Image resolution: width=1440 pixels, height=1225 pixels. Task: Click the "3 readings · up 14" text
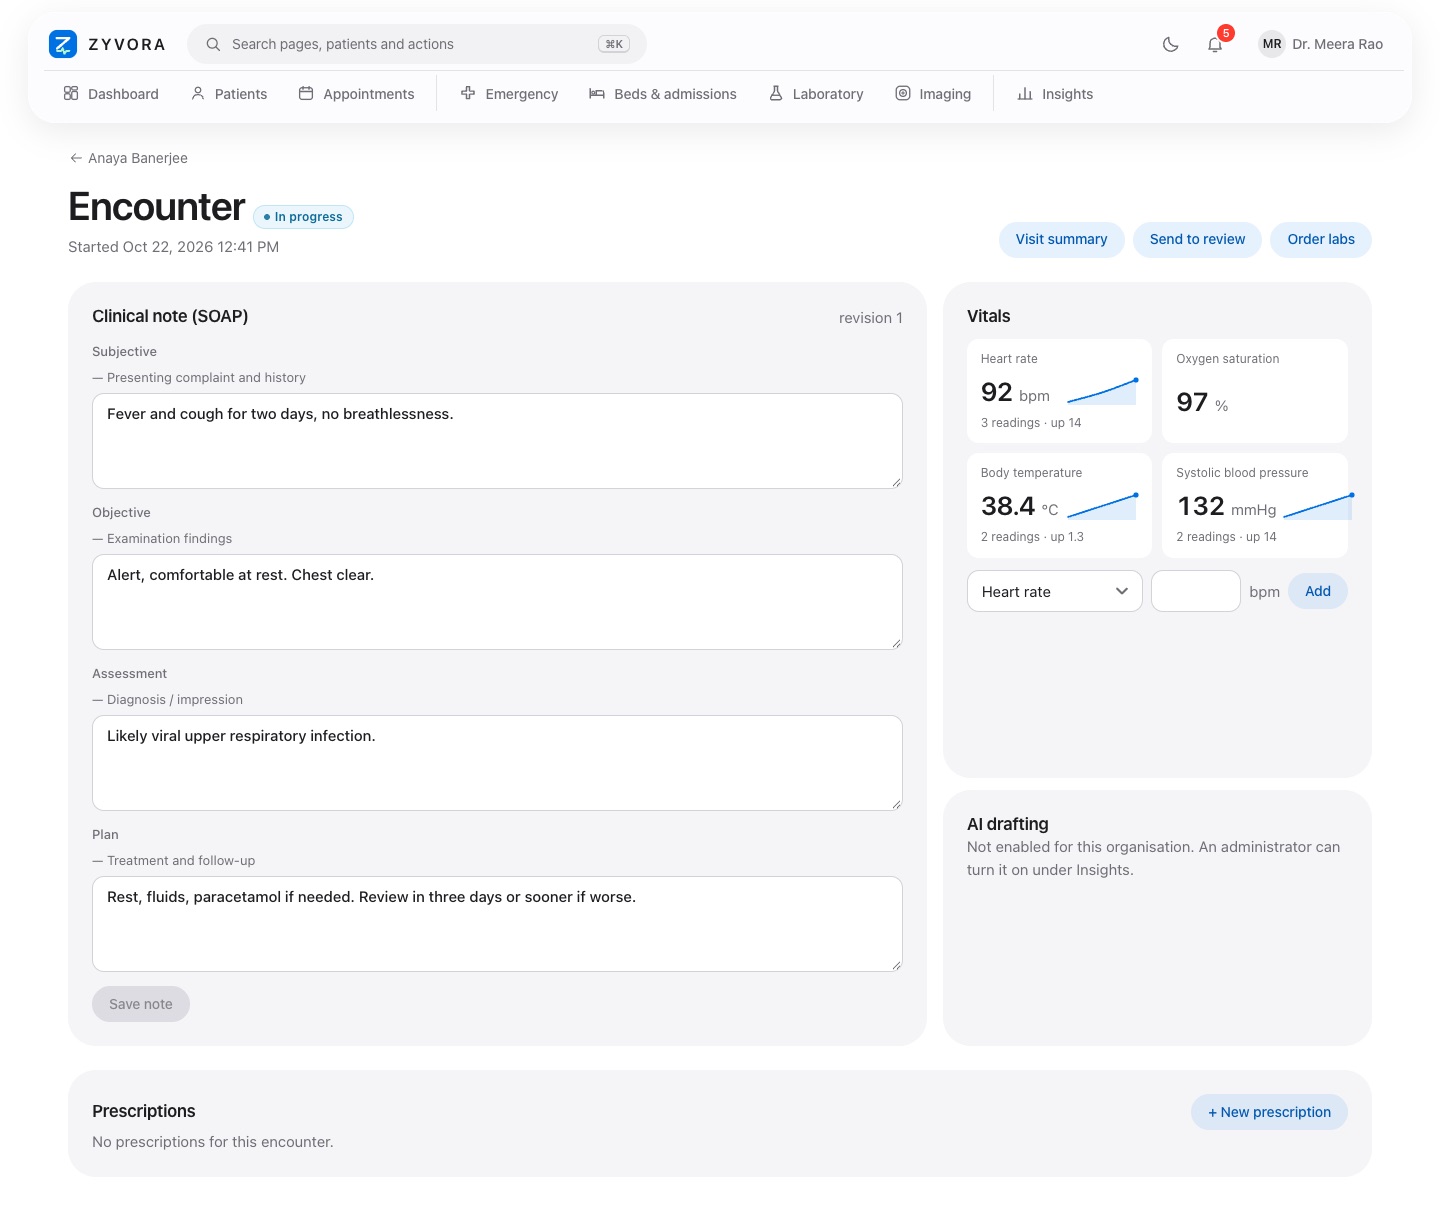(x=1031, y=423)
